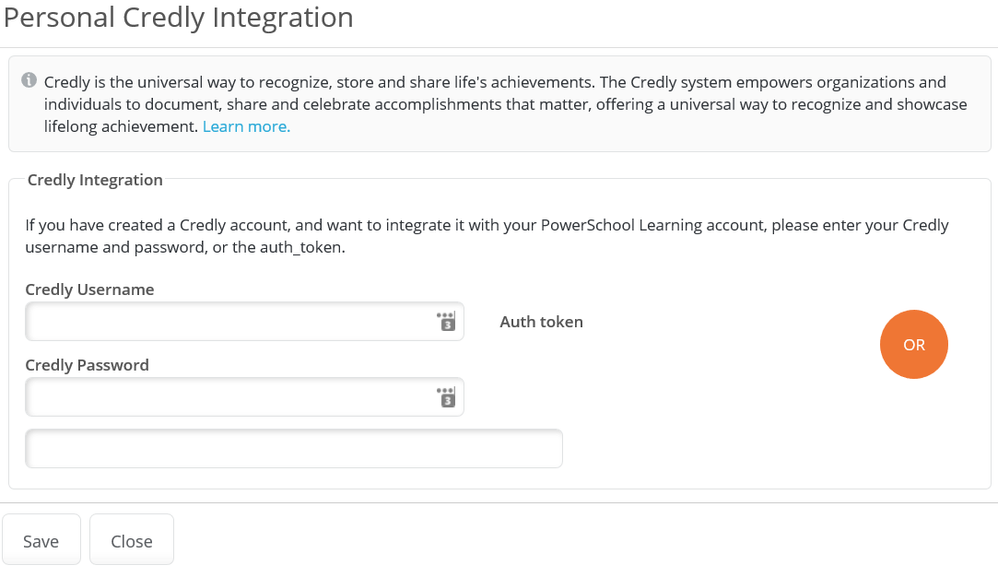Click the password manager icon in Credly Username field
This screenshot has width=998, height=567.
point(446,321)
